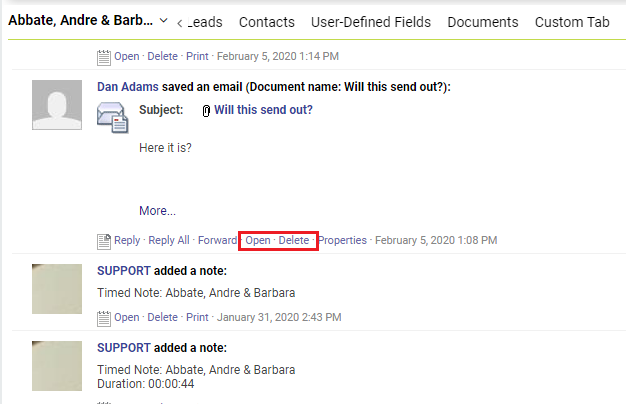Select the Custom Tab
Screen dimensions: 626x404
point(572,22)
